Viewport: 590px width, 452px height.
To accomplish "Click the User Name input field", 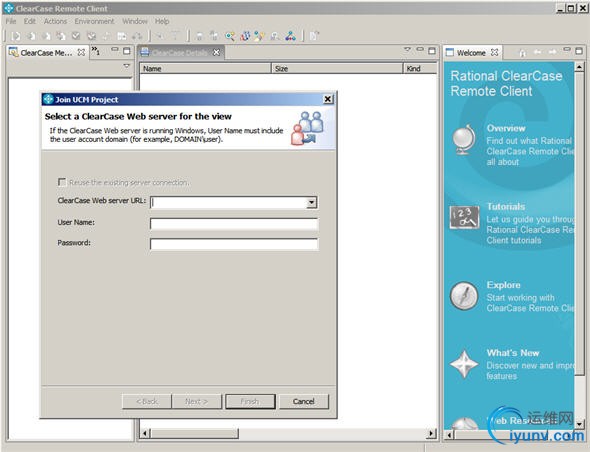I will click(x=234, y=224).
